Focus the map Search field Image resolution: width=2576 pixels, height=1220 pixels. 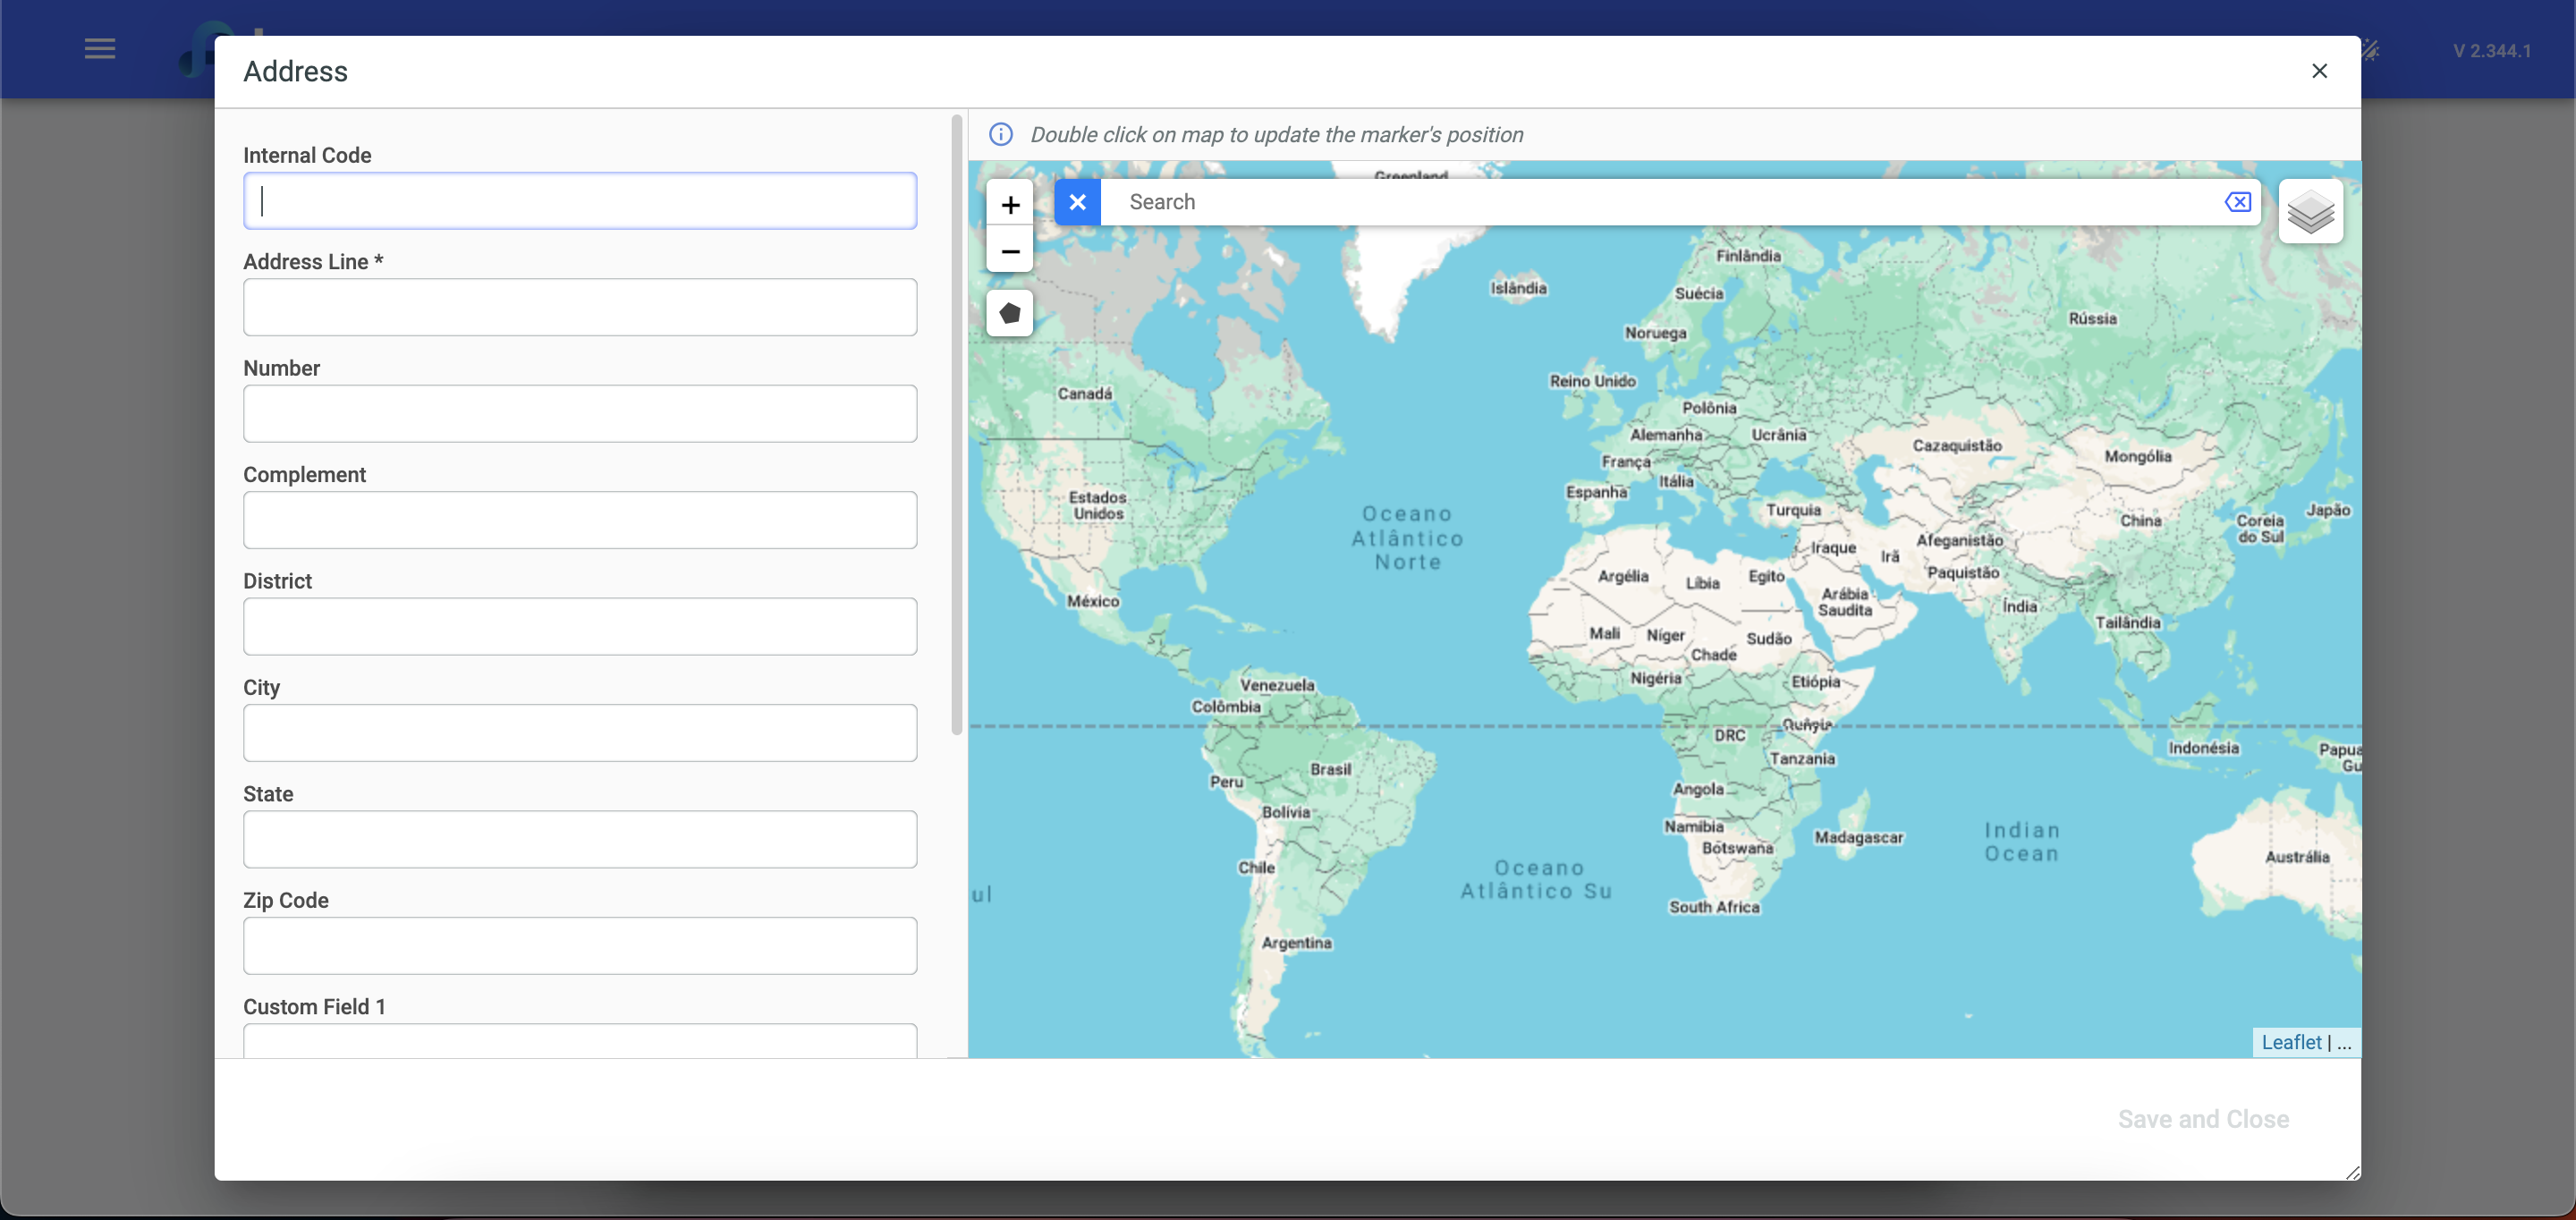coord(1660,202)
